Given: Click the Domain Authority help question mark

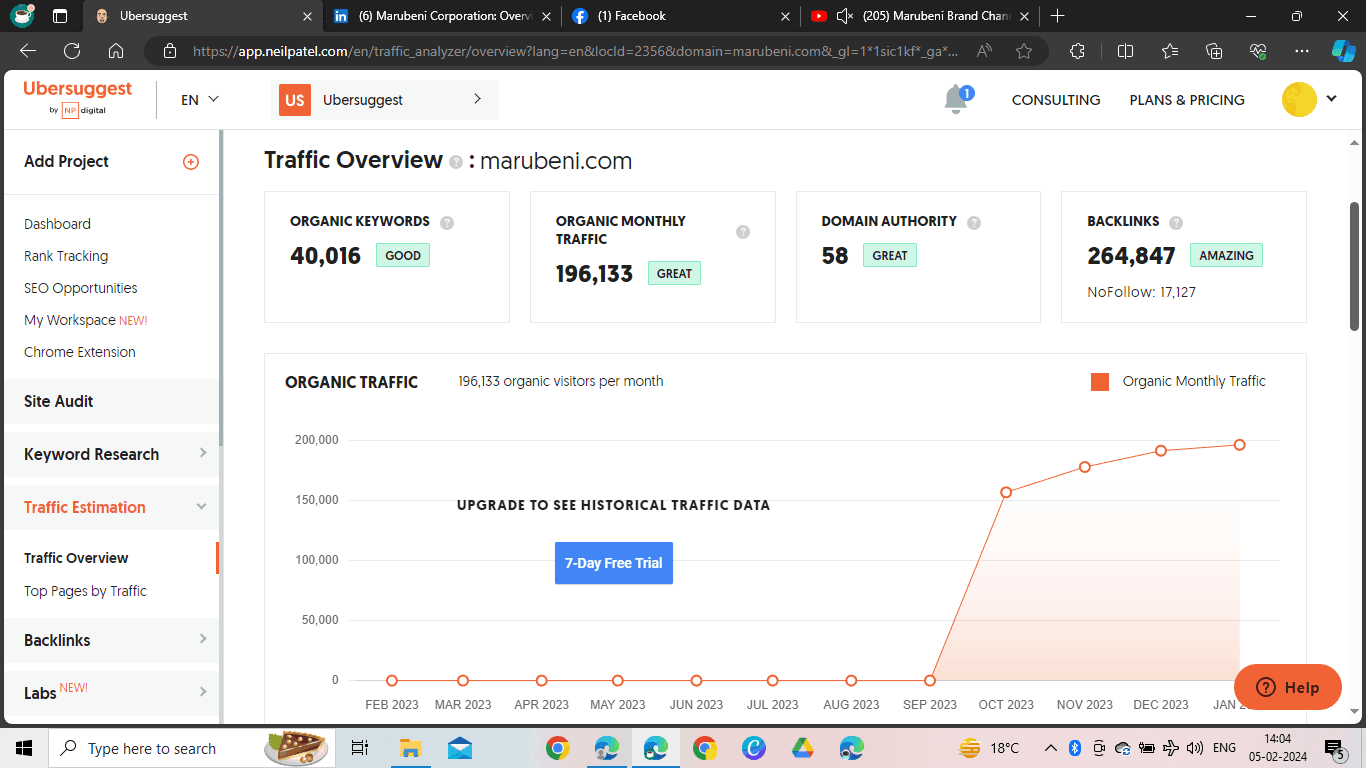Looking at the screenshot, I should (x=973, y=221).
